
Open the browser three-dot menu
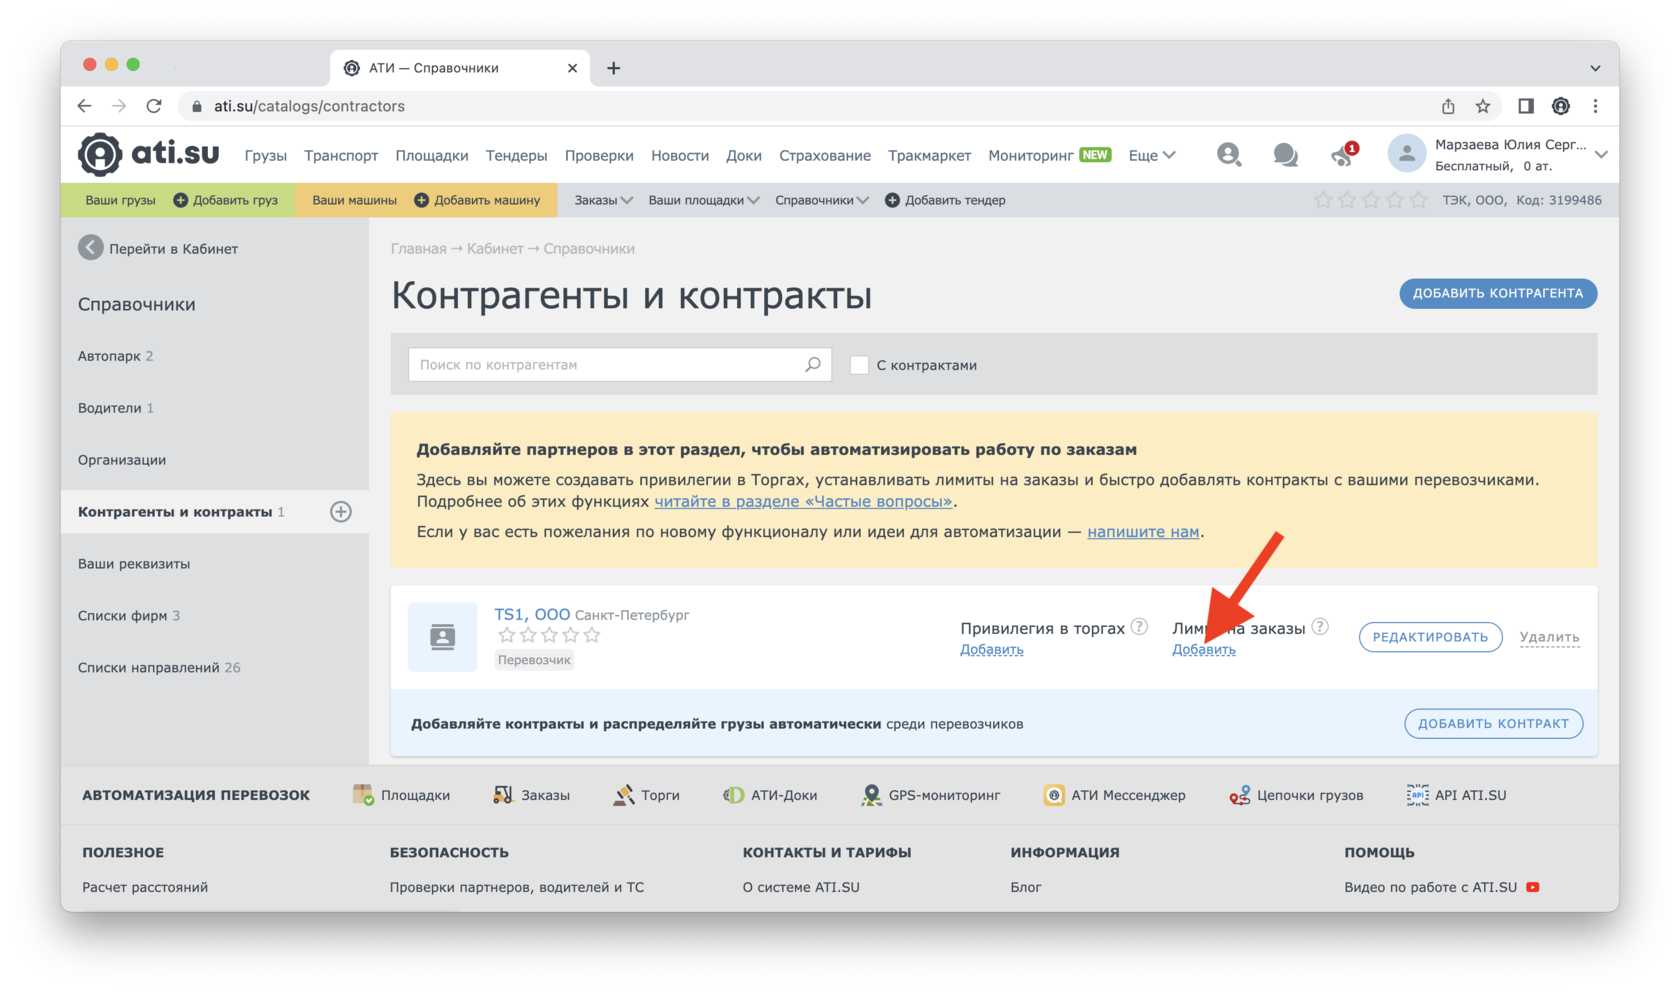coord(1595,106)
